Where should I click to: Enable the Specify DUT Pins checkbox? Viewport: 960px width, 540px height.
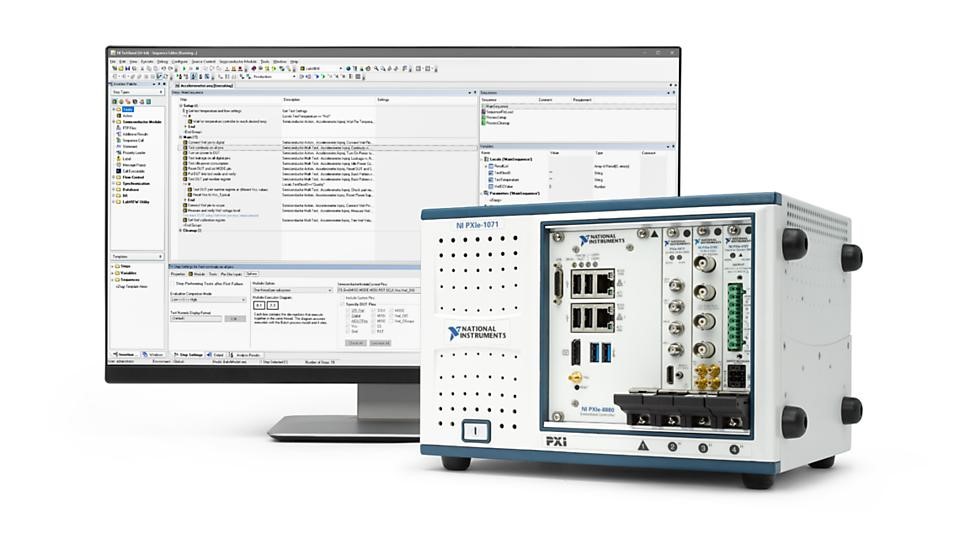(343, 304)
